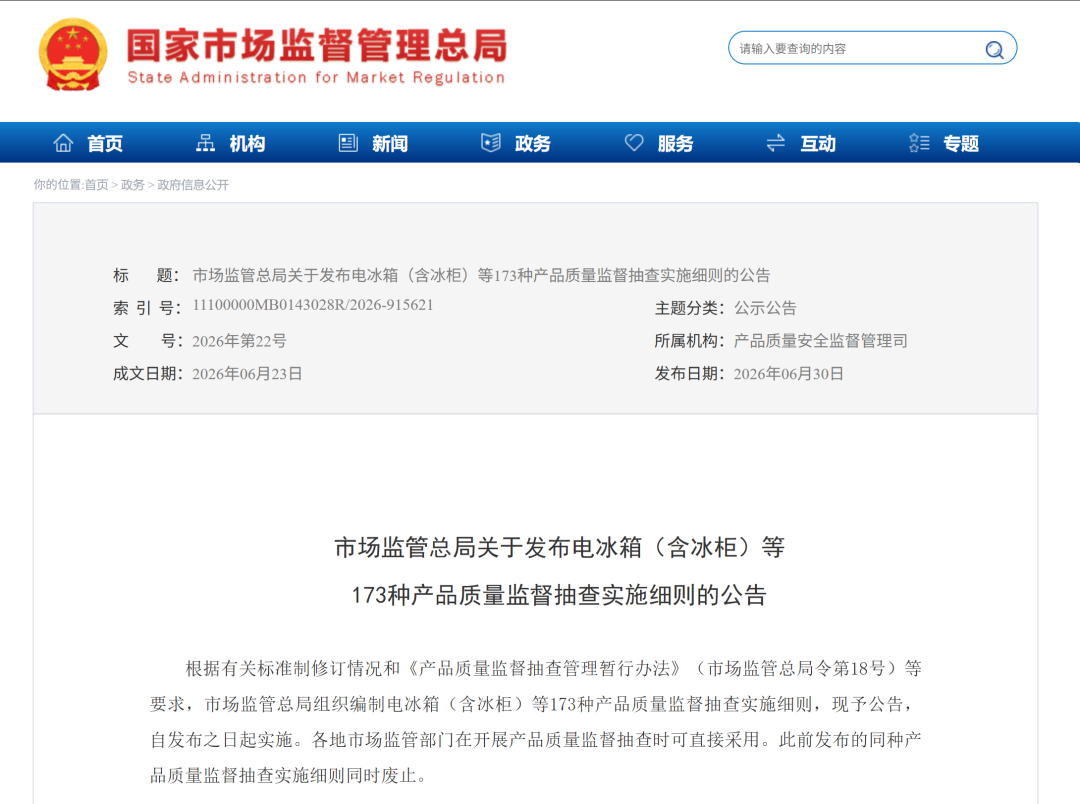Click the newspaper icon beside 新闻

pyautogui.click(x=348, y=143)
